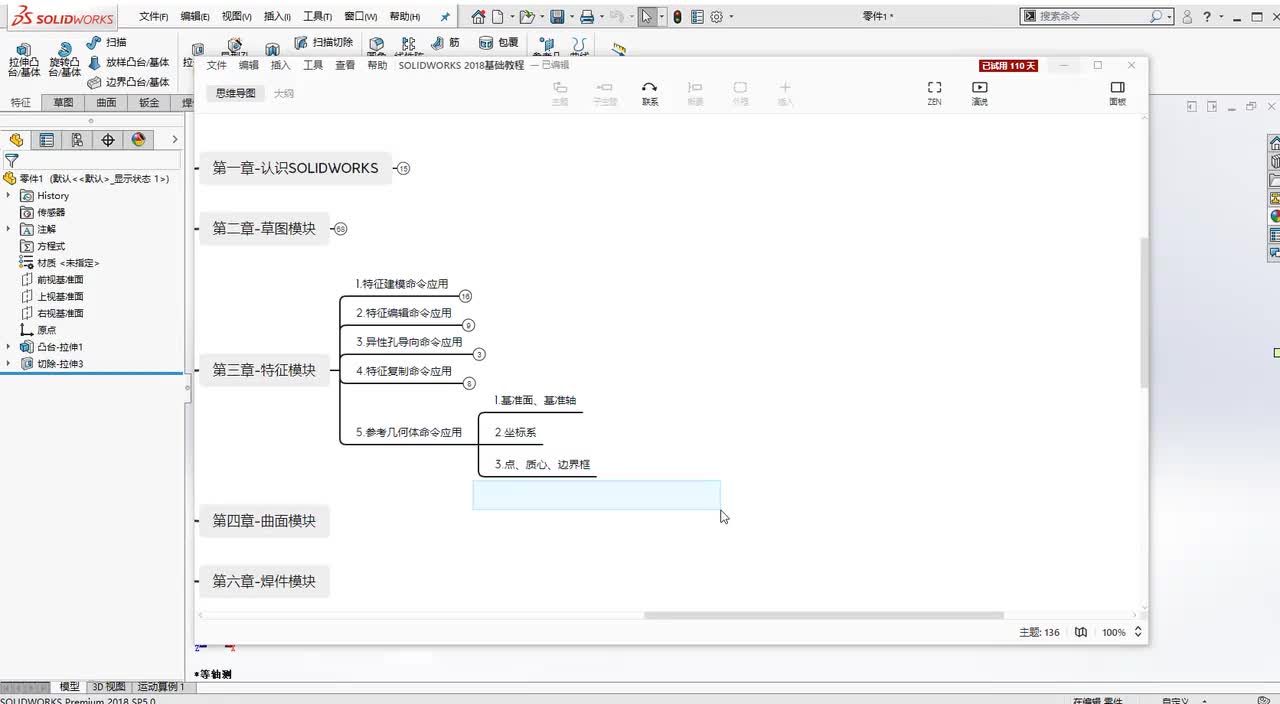Screen dimensions: 1280x704
Task: Open the DisplayManager color ball tab
Action: (138, 140)
